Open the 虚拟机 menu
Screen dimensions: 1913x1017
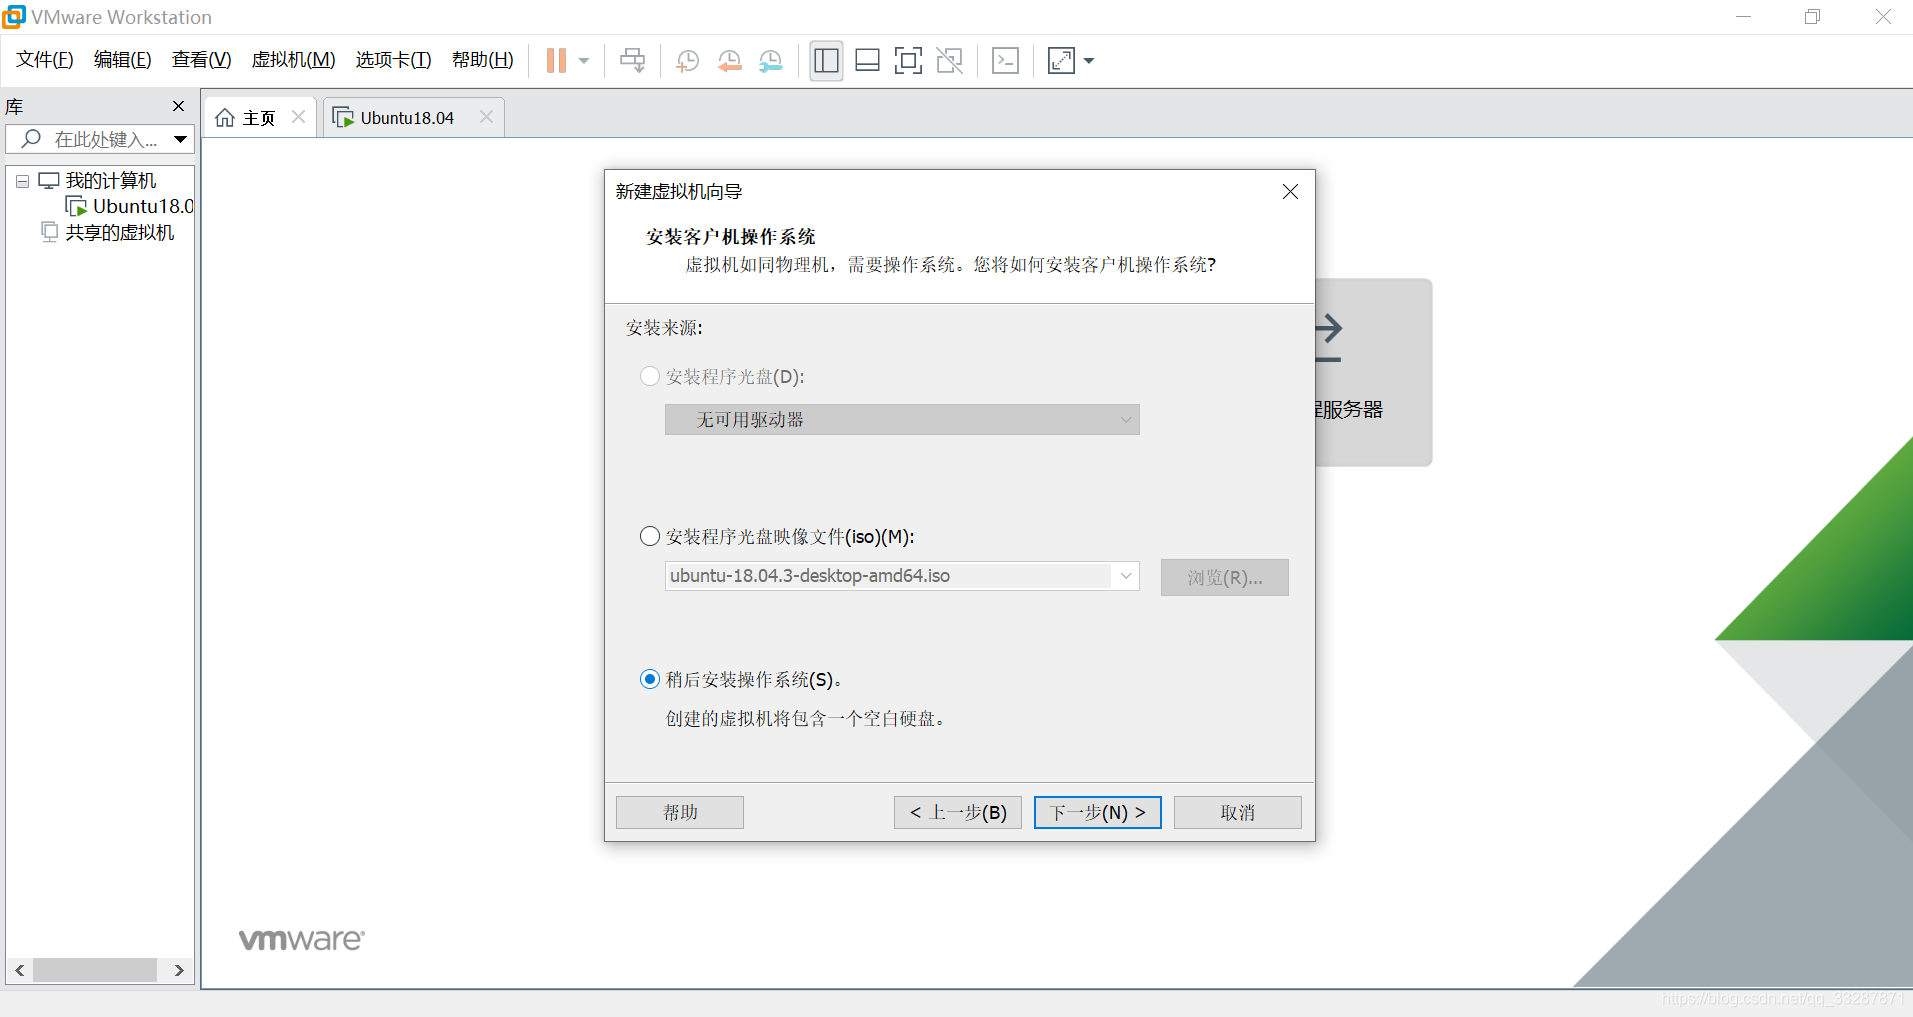(292, 59)
